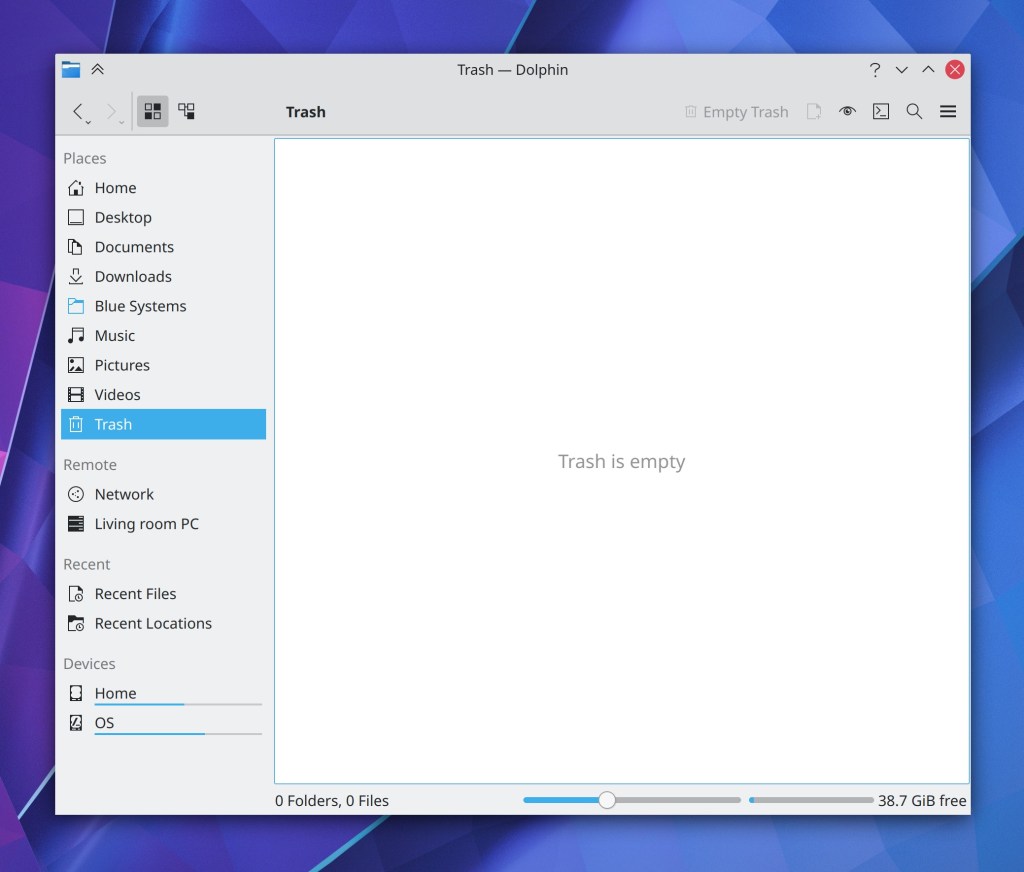Select the OS device

(x=104, y=723)
